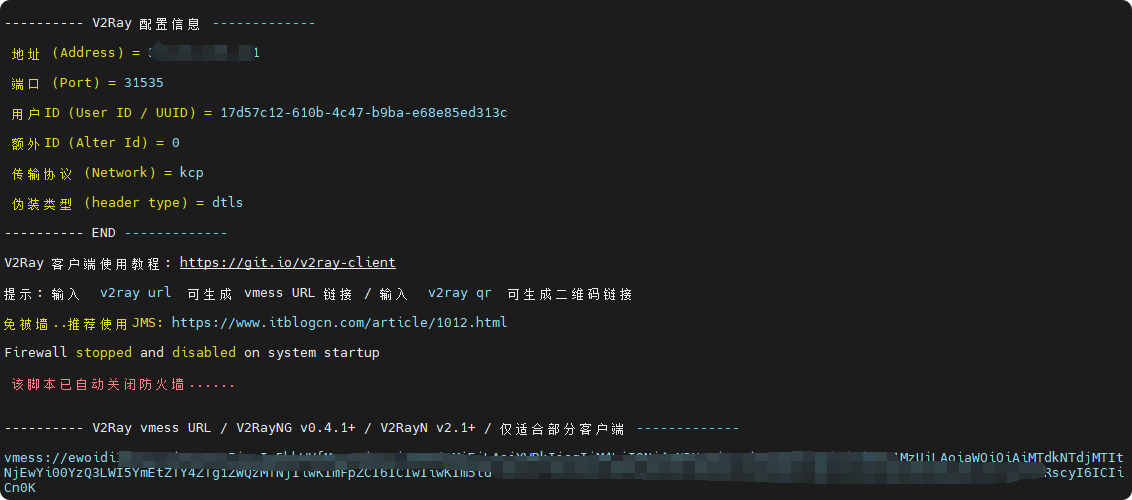The height and width of the screenshot is (500, 1132).
Task: Click the yellow word "disabled"
Action: [204, 353]
